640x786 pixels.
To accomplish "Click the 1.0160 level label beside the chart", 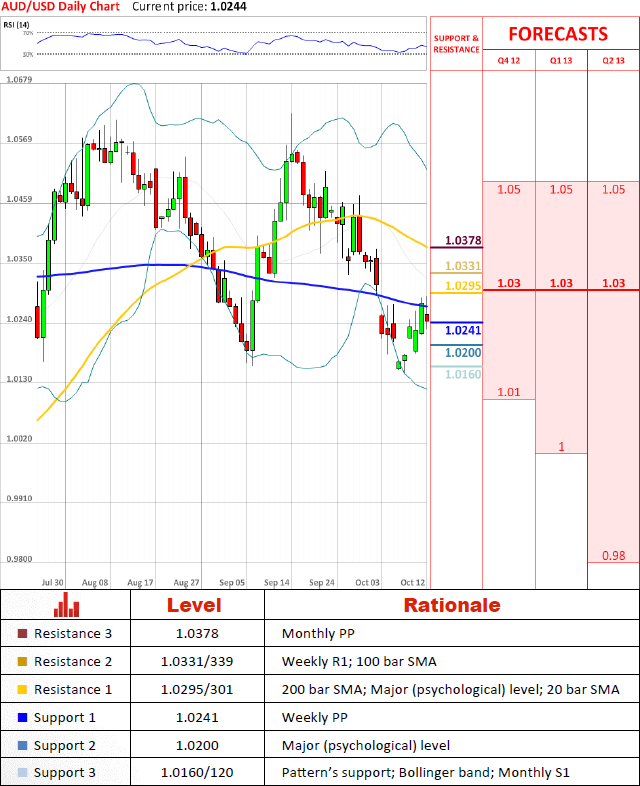I will [x=462, y=374].
